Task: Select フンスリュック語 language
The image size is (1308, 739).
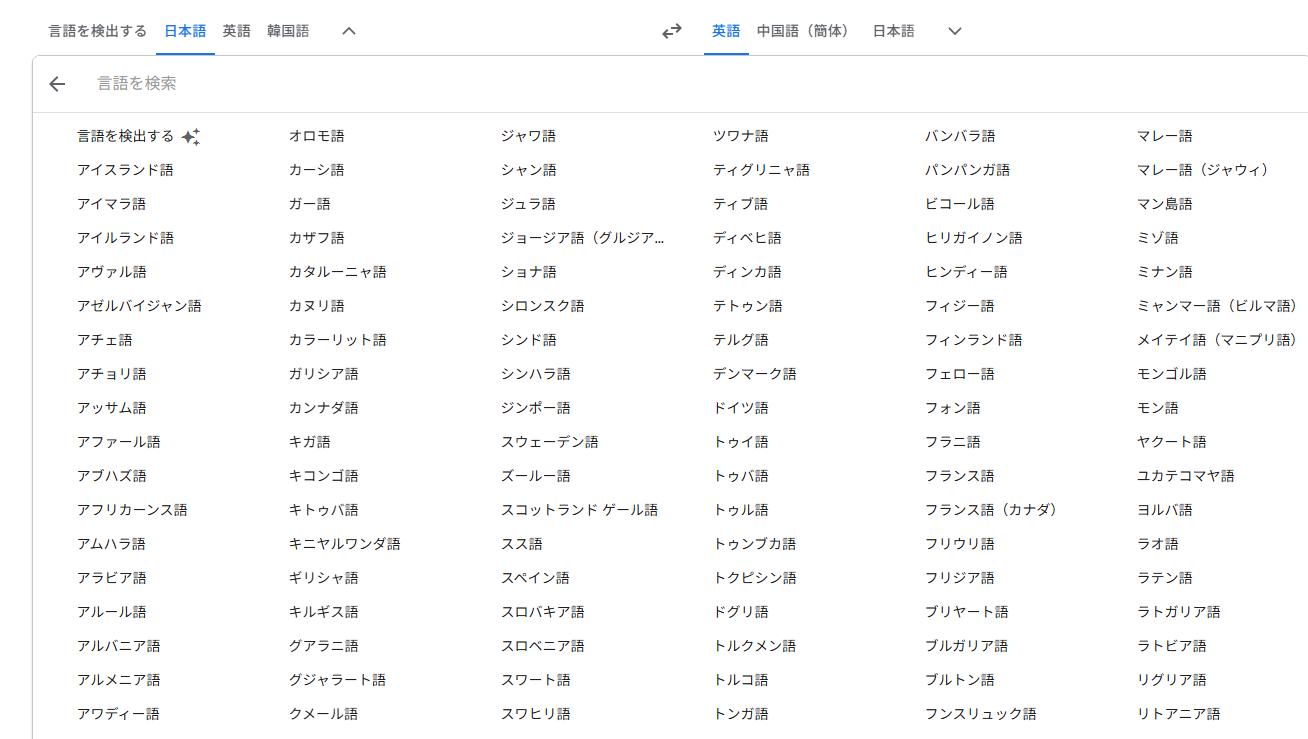Action: coord(980,714)
